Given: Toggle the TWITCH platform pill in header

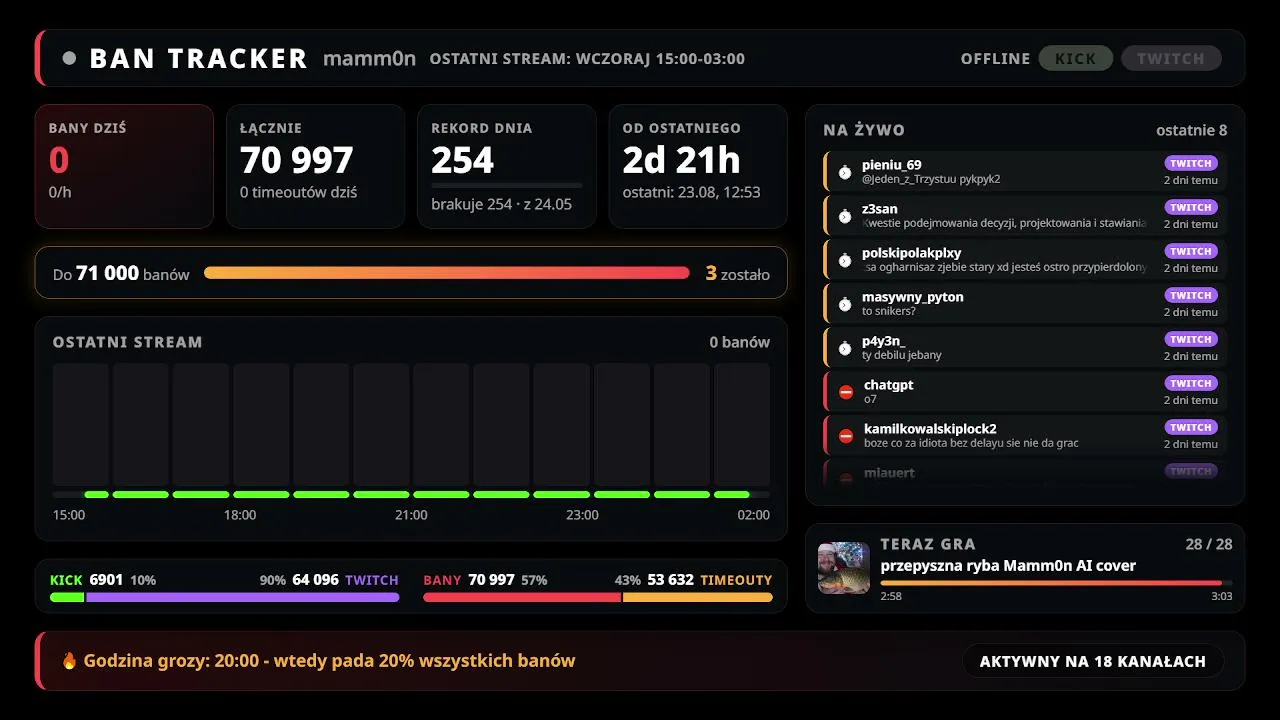Looking at the screenshot, I should [x=1171, y=59].
